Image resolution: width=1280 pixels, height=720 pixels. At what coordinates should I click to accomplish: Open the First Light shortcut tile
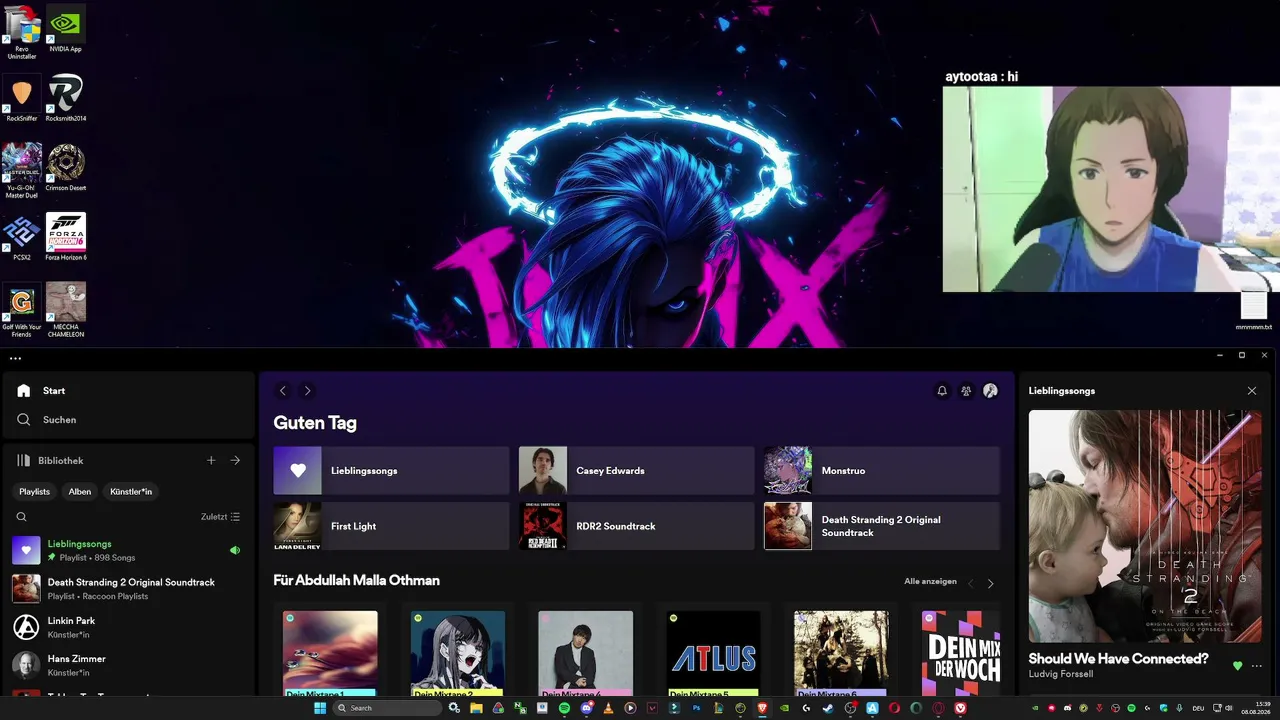coord(391,526)
